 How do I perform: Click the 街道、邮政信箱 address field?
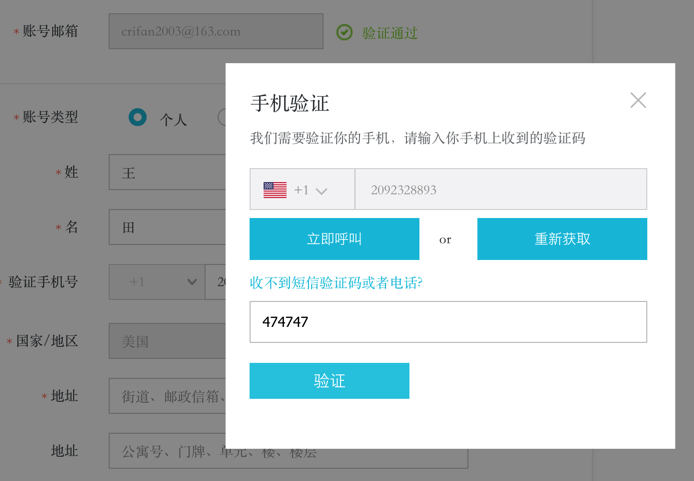pyautogui.click(x=168, y=396)
